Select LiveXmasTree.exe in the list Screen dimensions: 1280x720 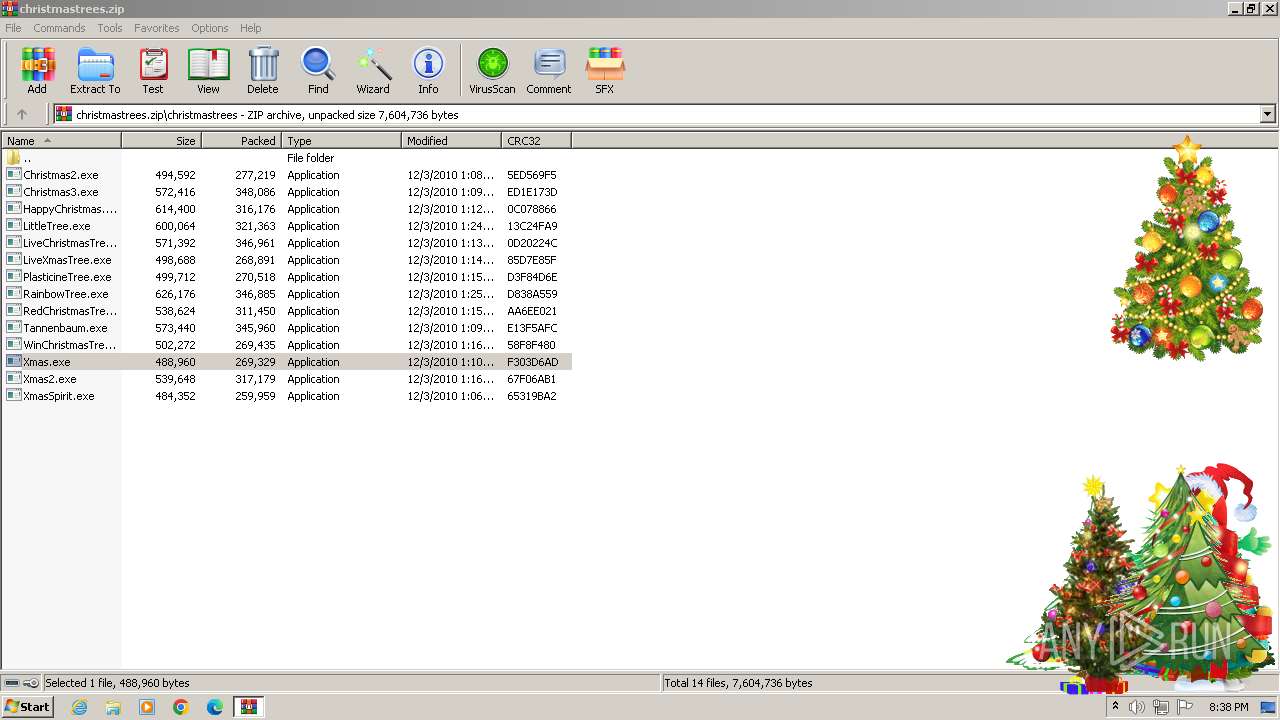pos(286,260)
